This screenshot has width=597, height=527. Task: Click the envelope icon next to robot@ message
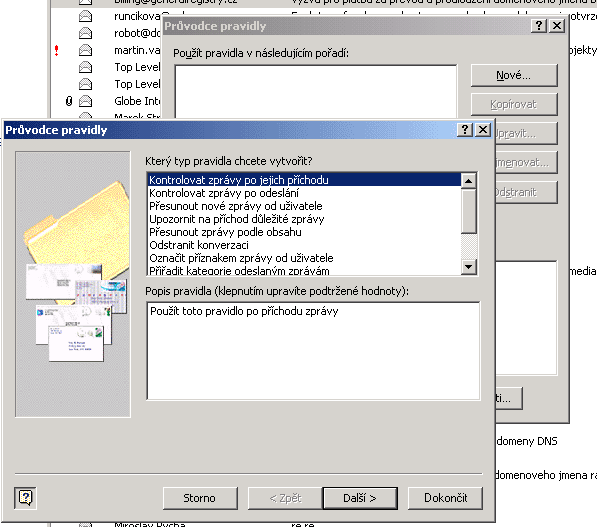pyautogui.click(x=85, y=33)
